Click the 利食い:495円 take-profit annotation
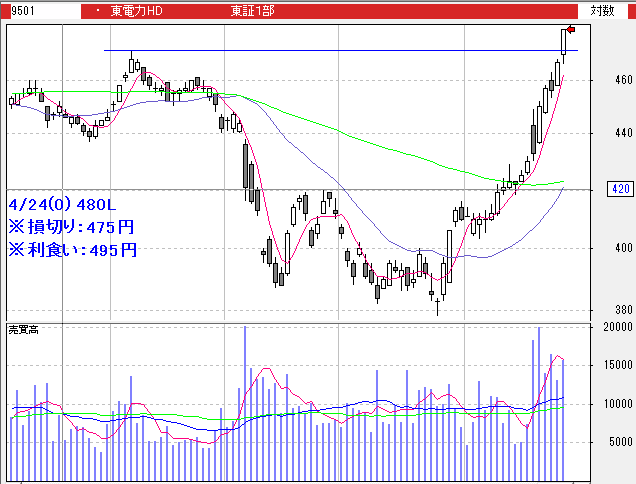 pos(70,251)
